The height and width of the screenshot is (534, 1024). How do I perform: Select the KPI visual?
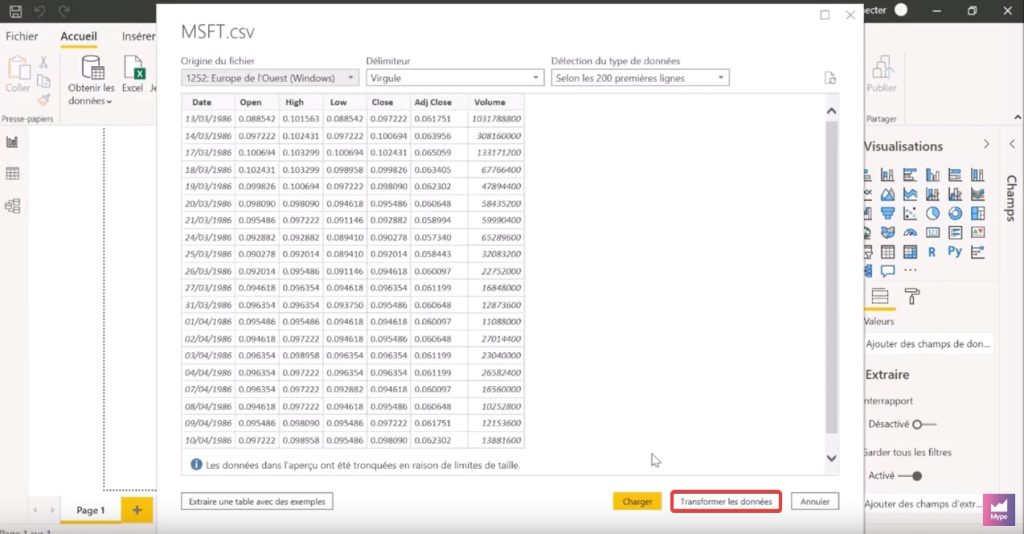coord(978,232)
